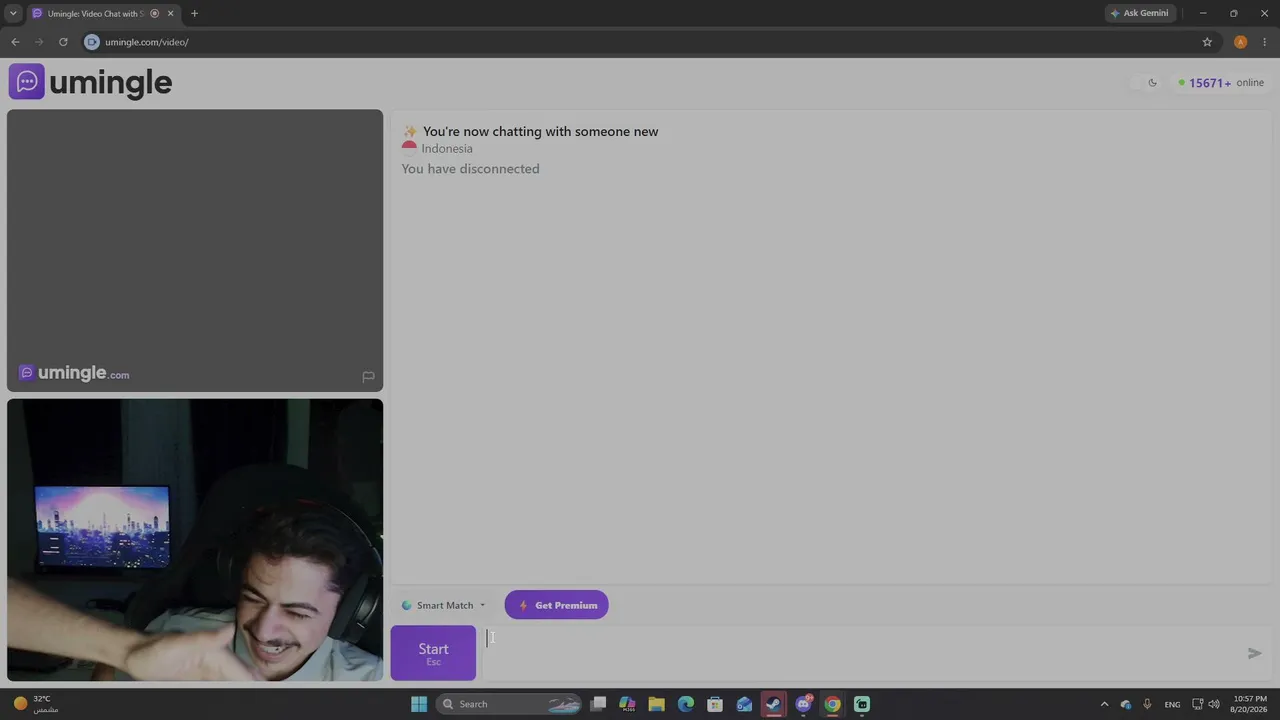Click the Indonesia country label
Screen dimensions: 1280x720
(x=447, y=149)
